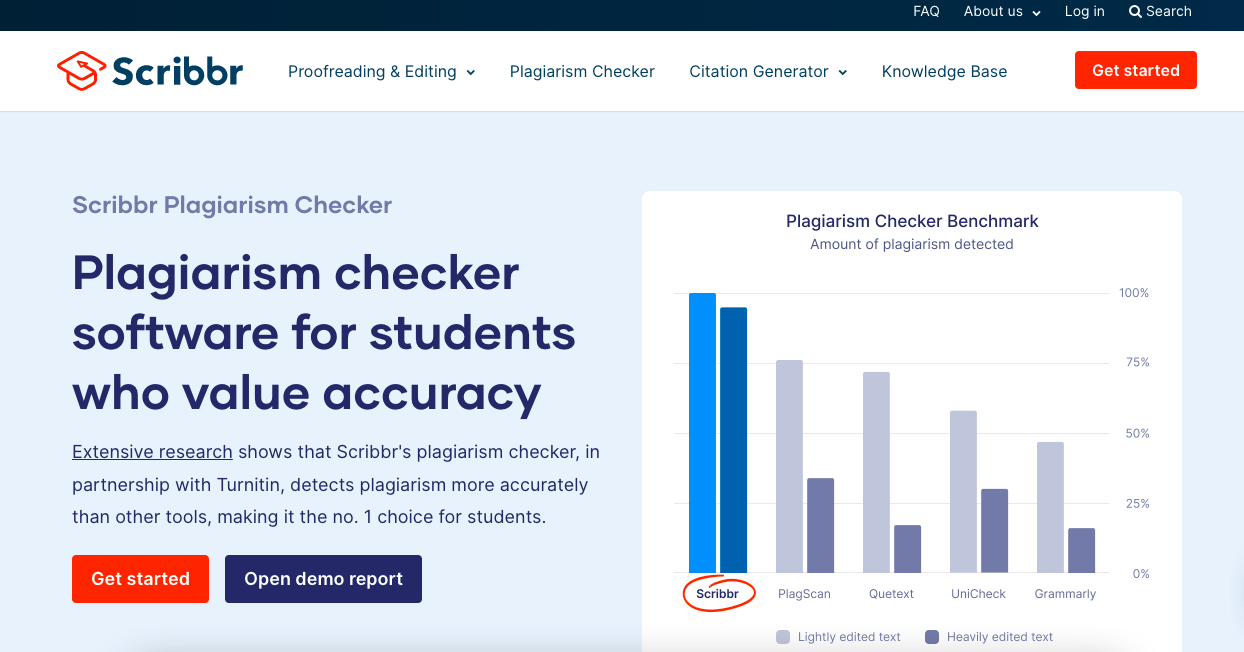The width and height of the screenshot is (1244, 652).
Task: Click the 25% y-axis label
Action: [1138, 503]
